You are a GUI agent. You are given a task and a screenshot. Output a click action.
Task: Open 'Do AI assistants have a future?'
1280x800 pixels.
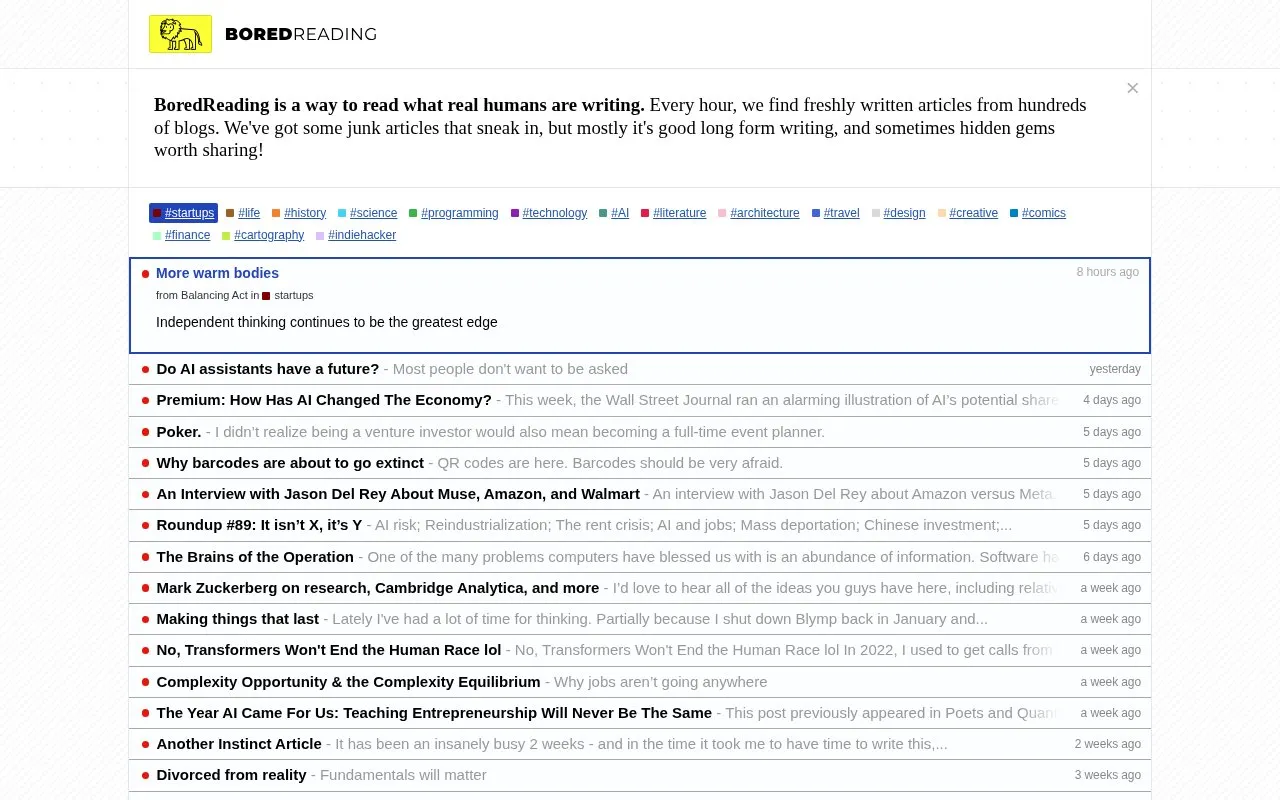(268, 369)
